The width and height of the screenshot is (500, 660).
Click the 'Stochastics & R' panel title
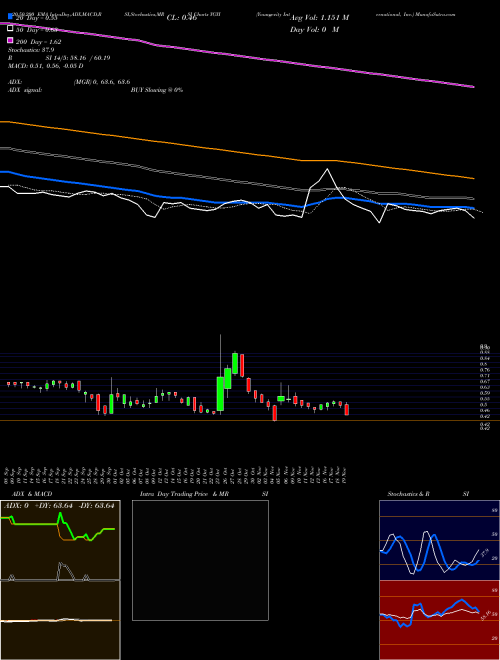[408, 494]
